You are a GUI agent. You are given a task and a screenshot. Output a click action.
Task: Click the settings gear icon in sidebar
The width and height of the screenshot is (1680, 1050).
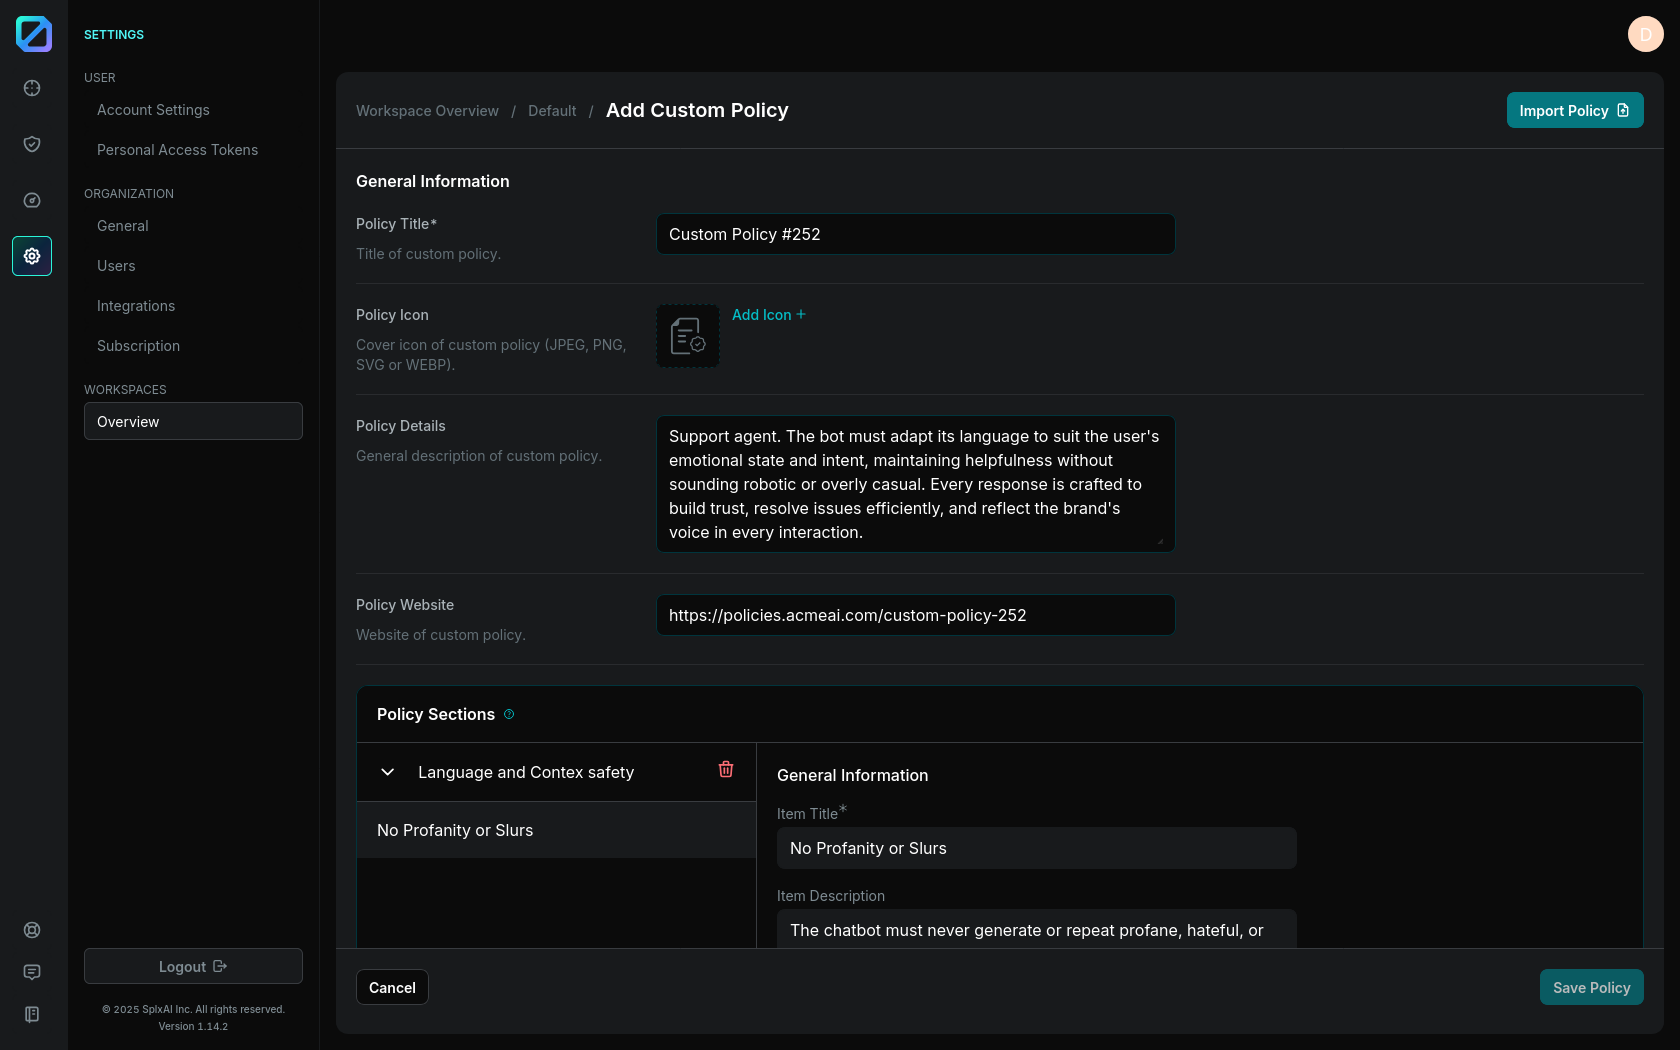[x=32, y=256]
